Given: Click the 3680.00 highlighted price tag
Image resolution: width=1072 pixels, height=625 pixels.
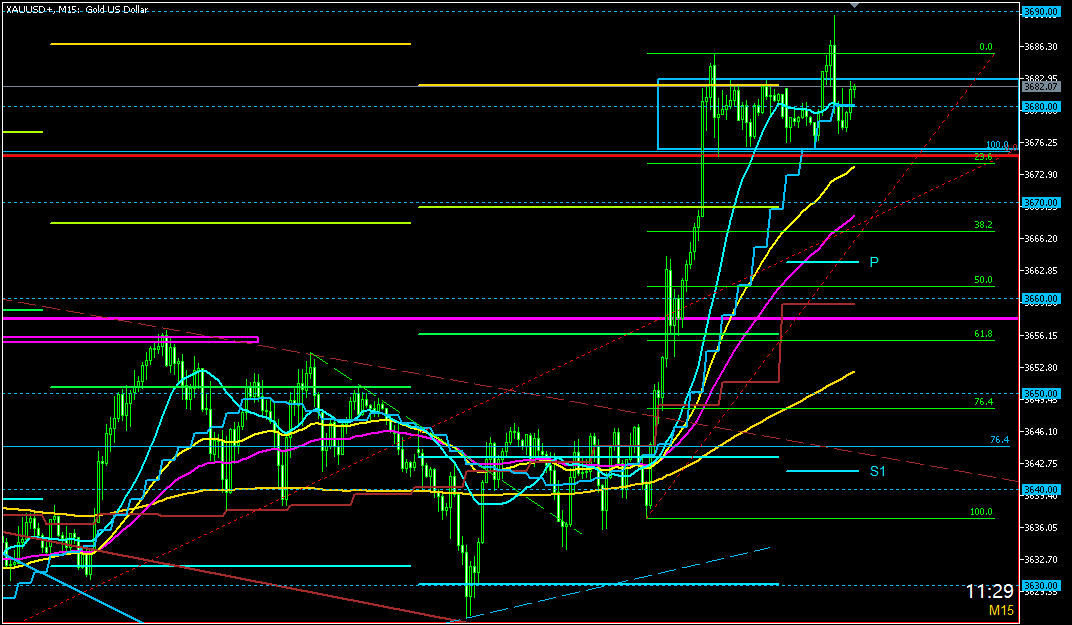Looking at the screenshot, I should [x=1041, y=106].
